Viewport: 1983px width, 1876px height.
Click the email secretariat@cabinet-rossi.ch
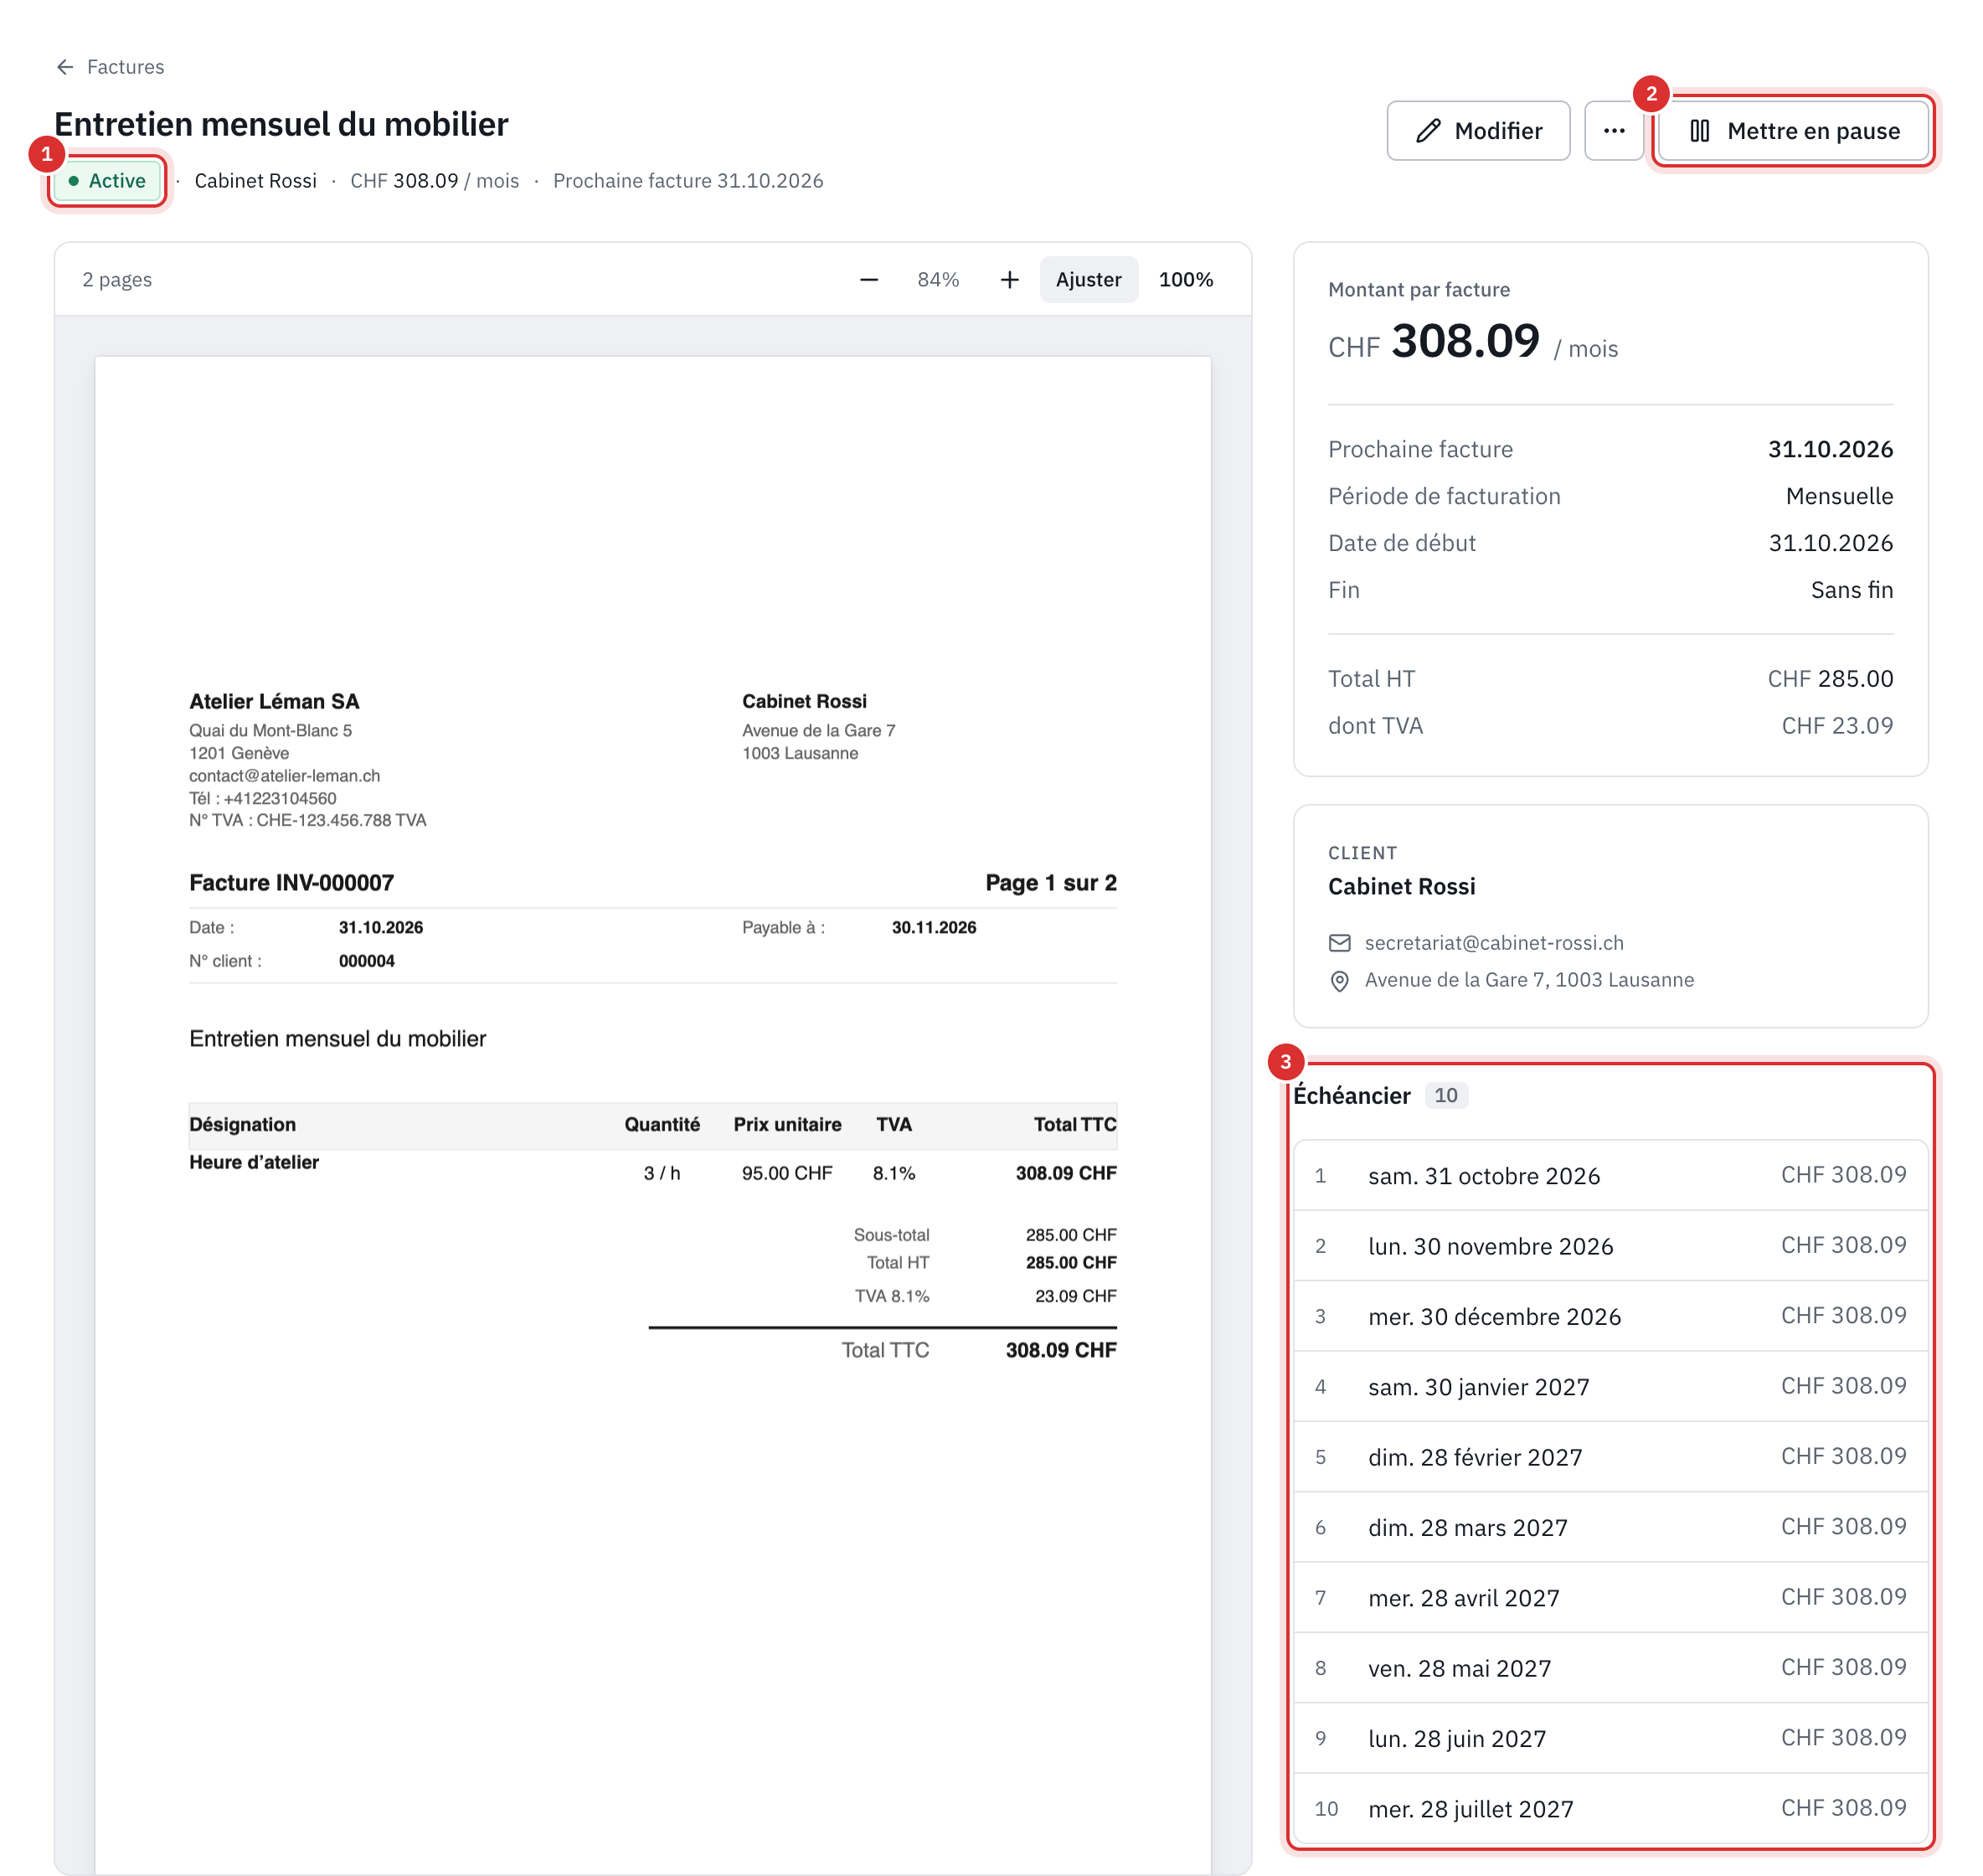(x=1494, y=943)
